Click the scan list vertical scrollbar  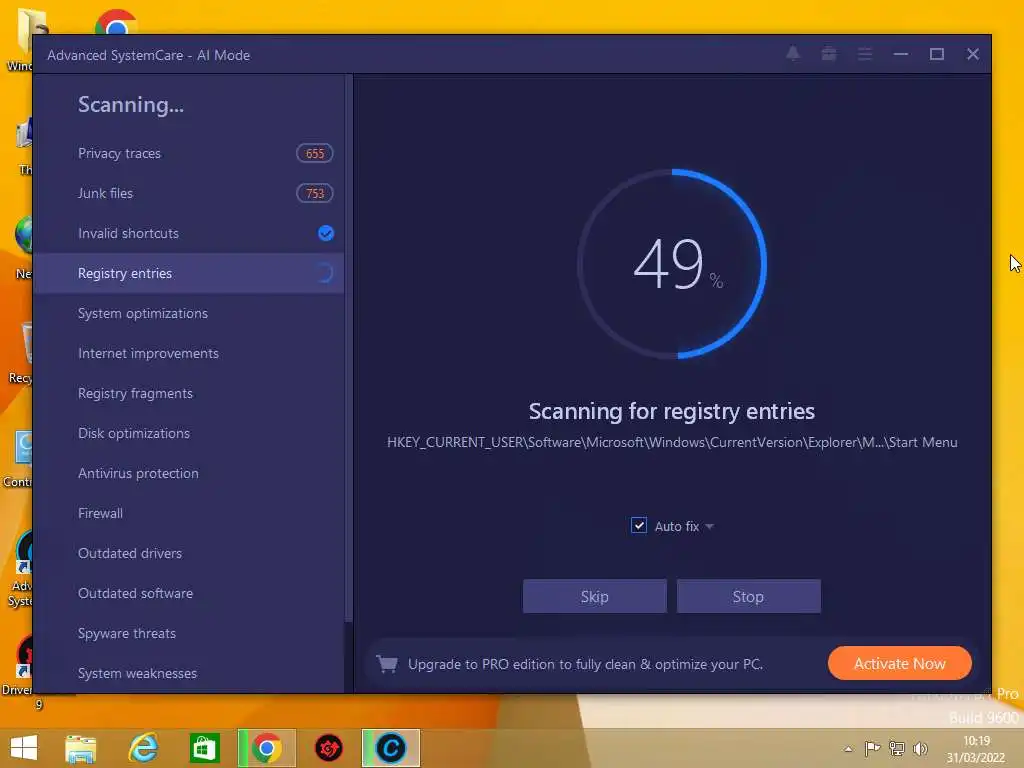(x=349, y=348)
